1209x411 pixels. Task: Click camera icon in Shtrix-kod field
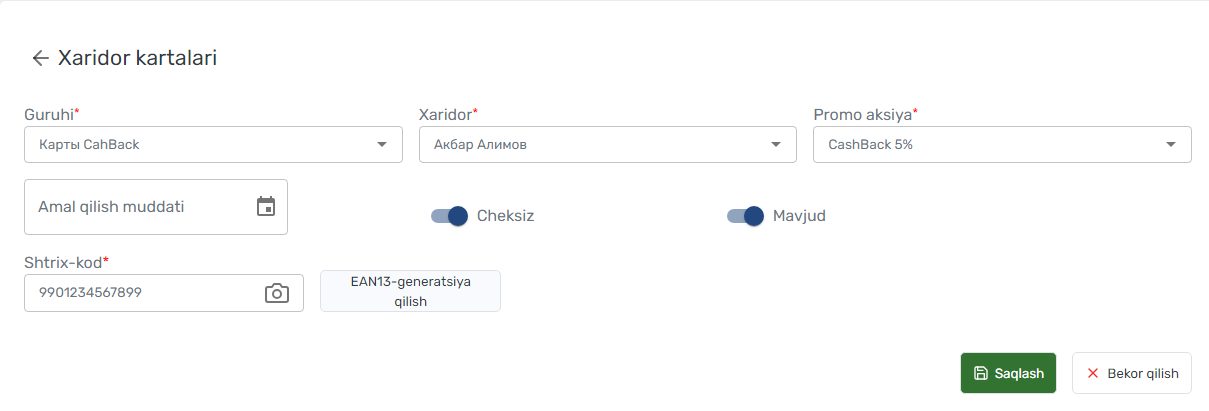click(x=276, y=293)
